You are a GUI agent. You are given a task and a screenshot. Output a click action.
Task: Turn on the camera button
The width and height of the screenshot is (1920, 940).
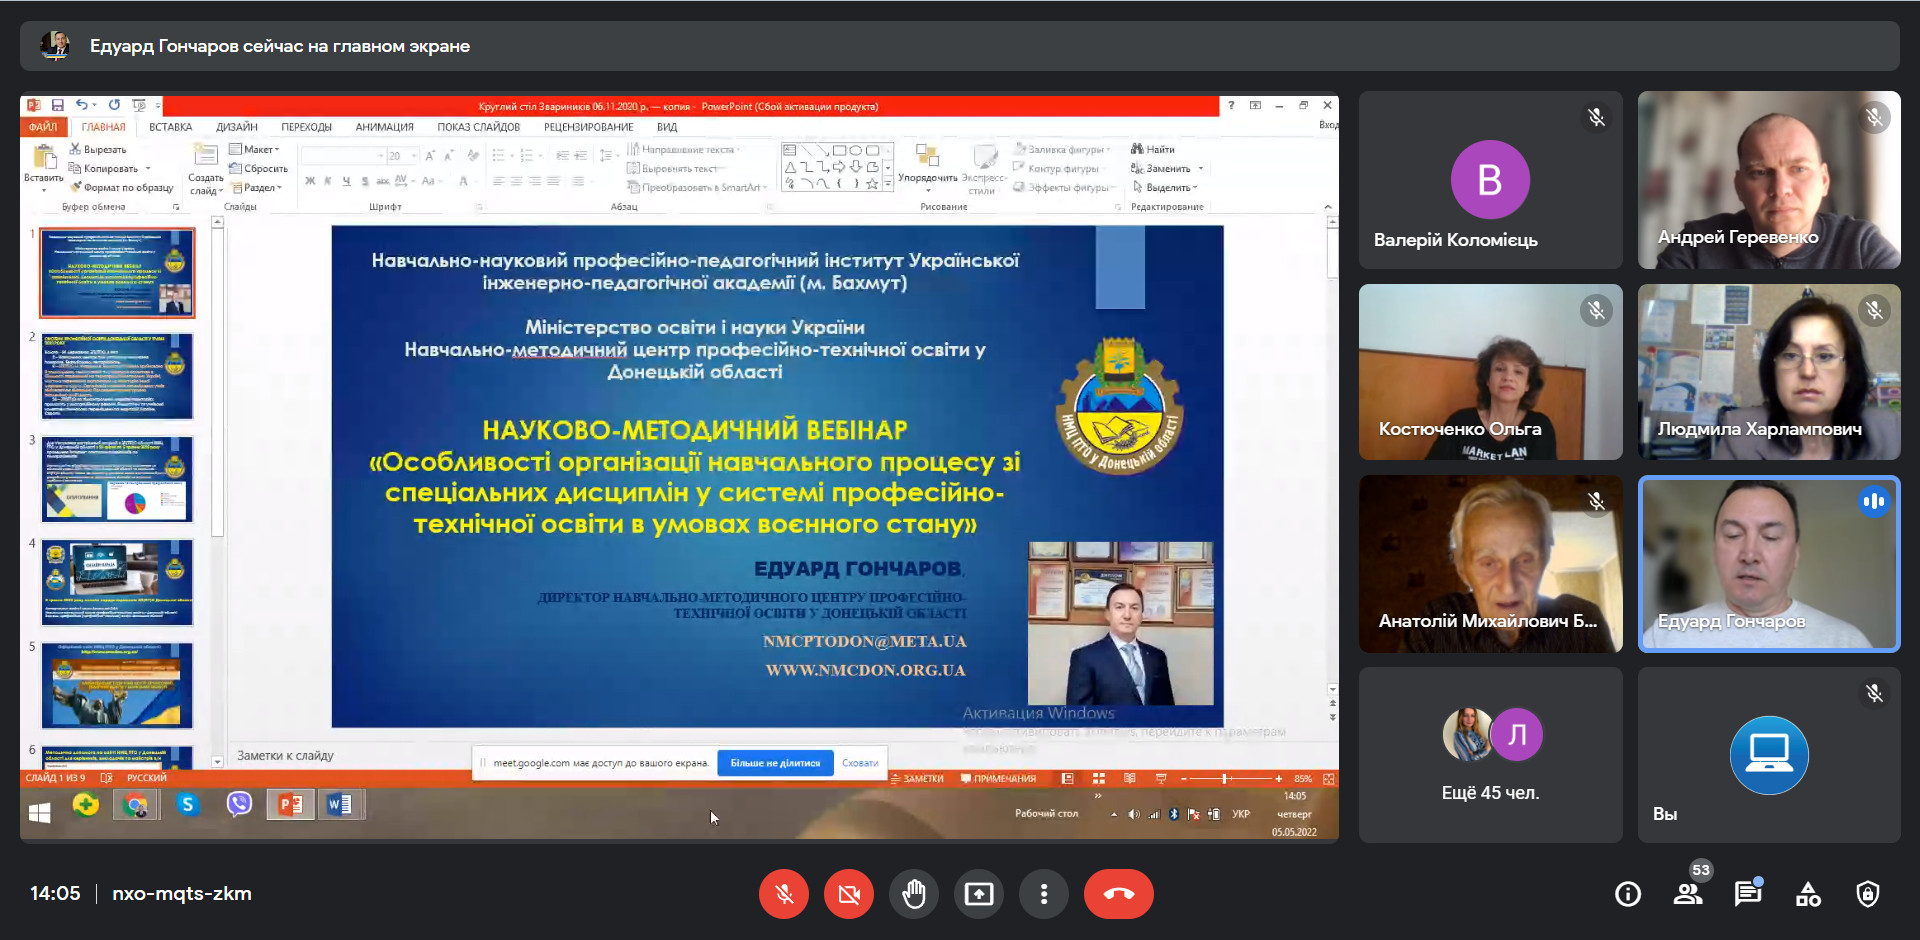[849, 894]
